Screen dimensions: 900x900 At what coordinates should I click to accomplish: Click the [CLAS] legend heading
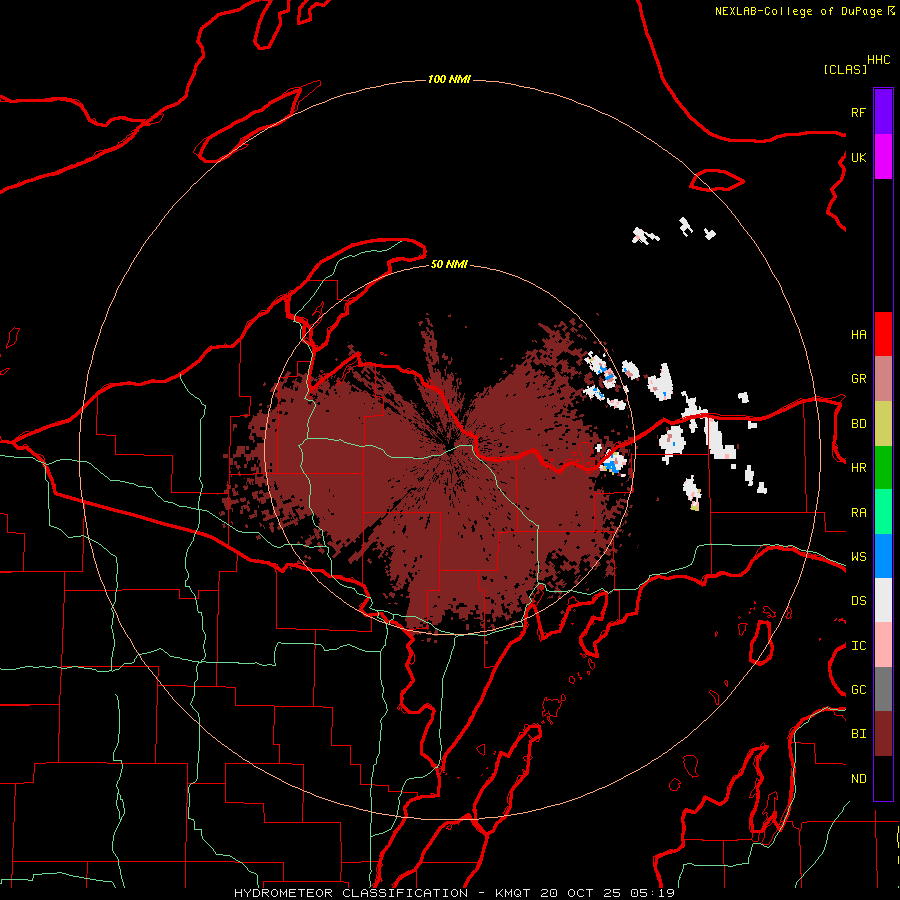tap(845, 69)
